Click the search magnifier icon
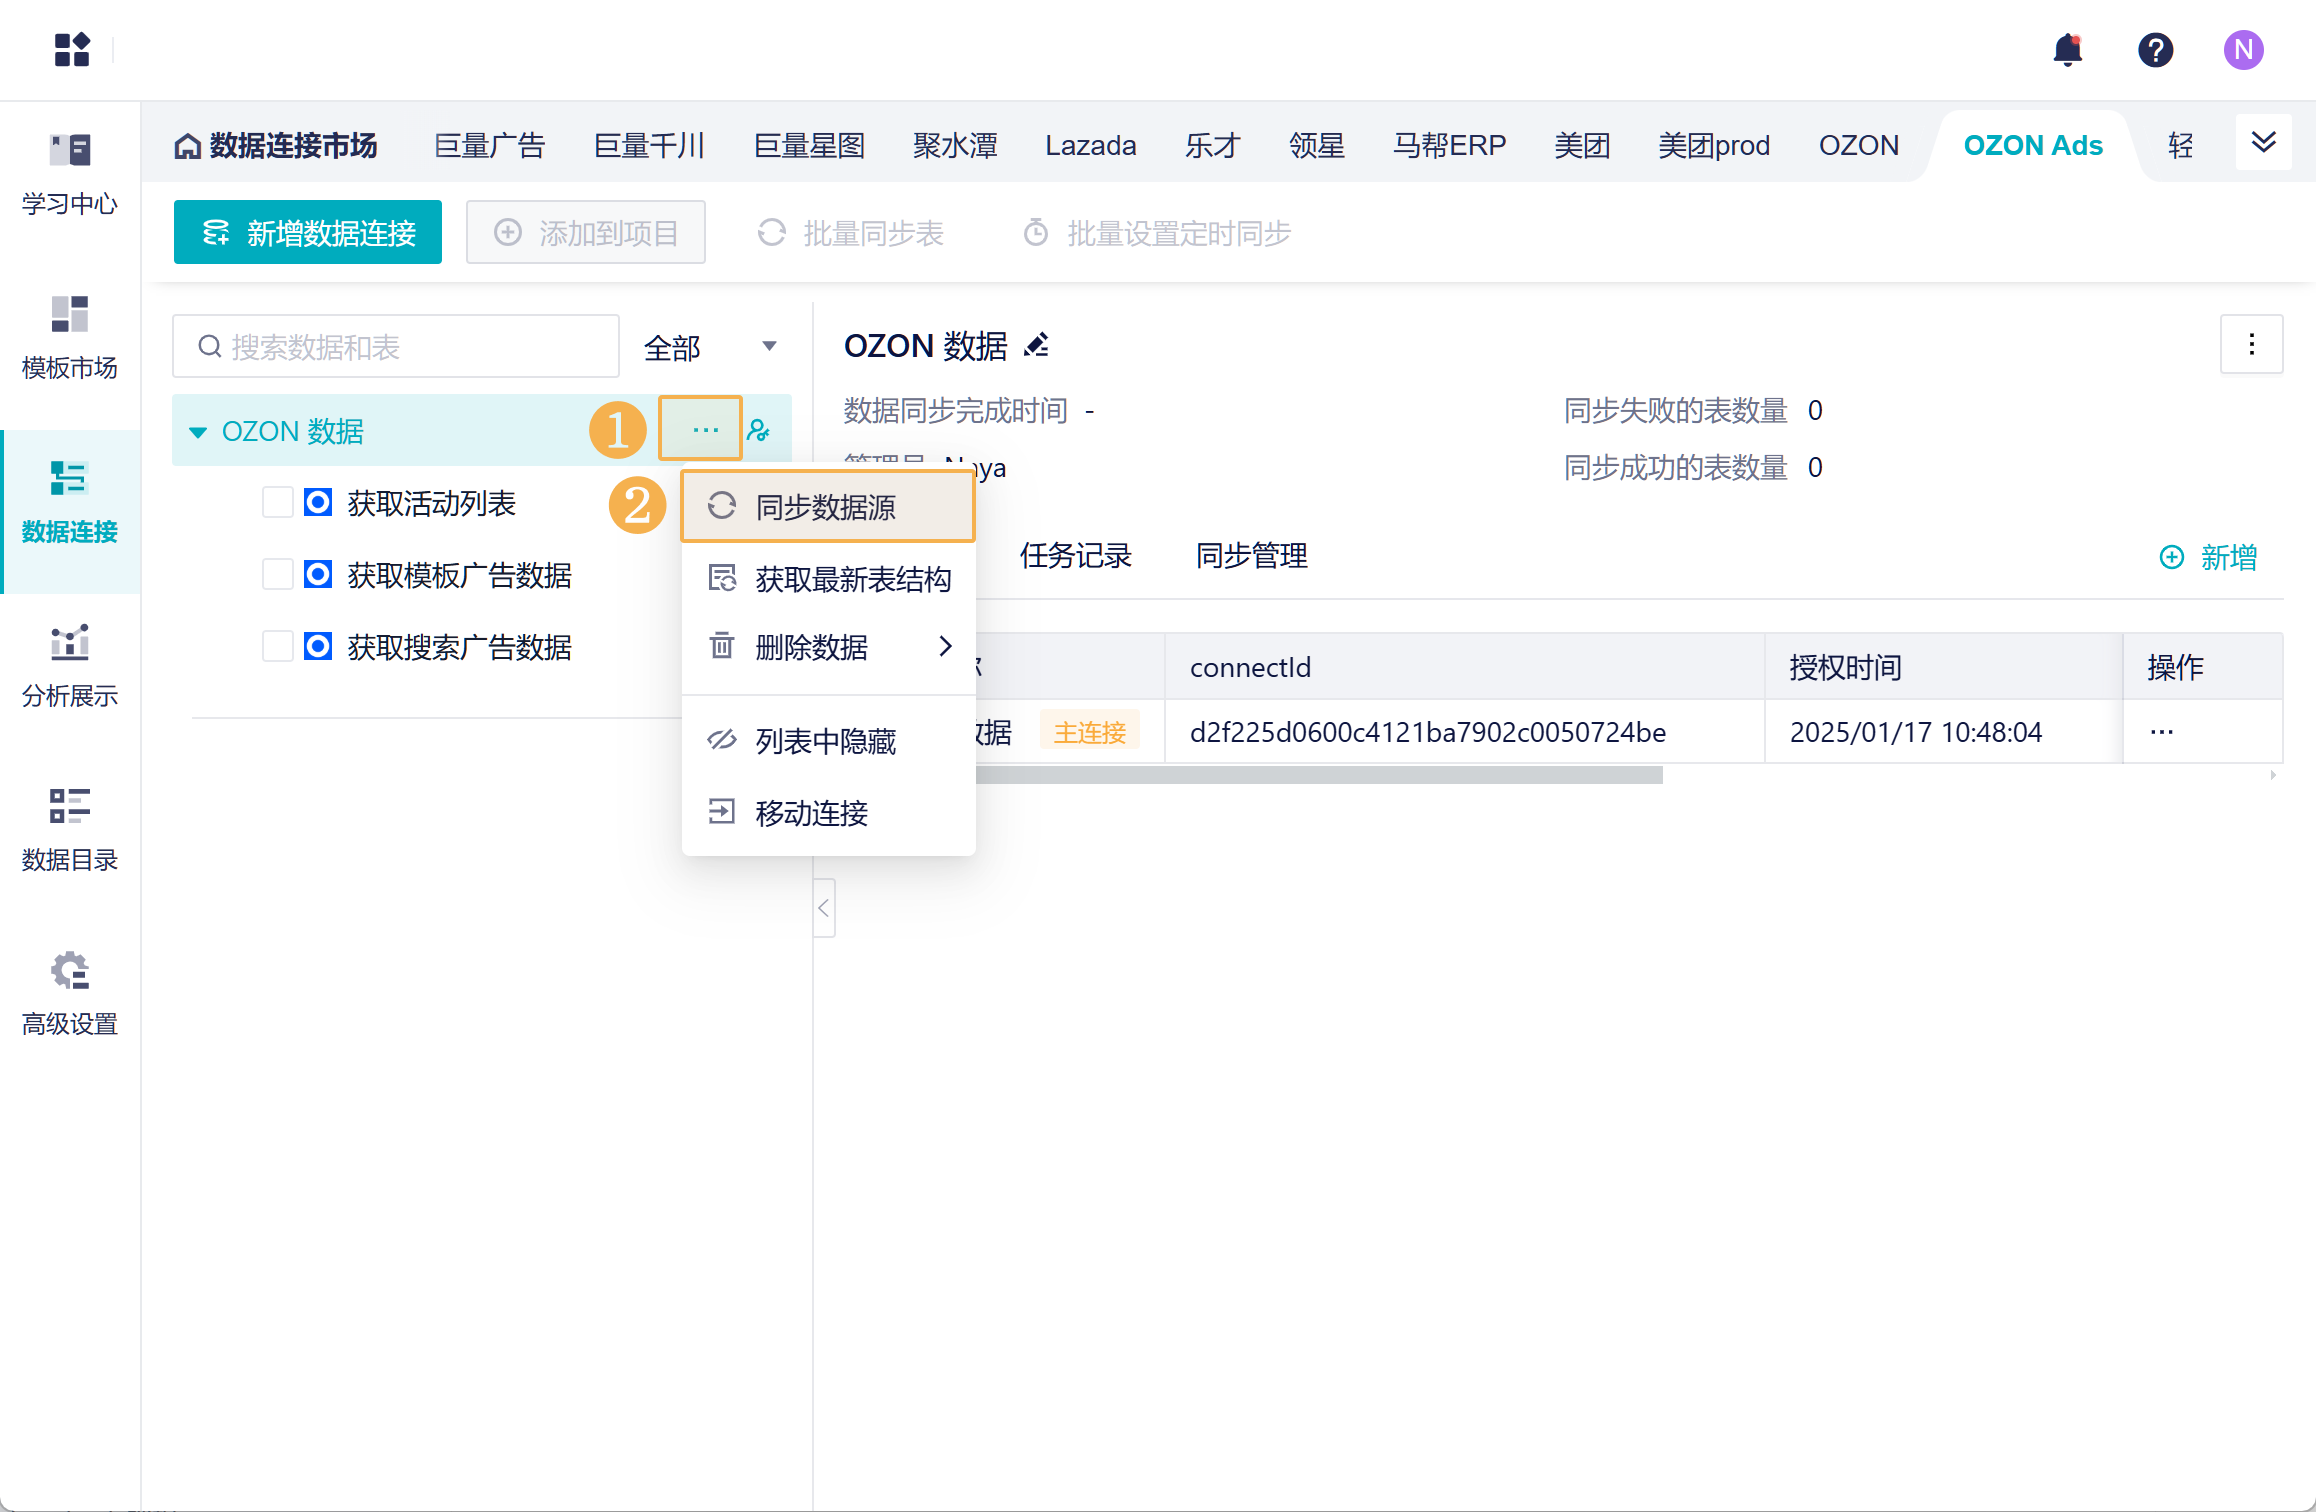Image resolution: width=2316 pixels, height=1512 pixels. (x=209, y=347)
